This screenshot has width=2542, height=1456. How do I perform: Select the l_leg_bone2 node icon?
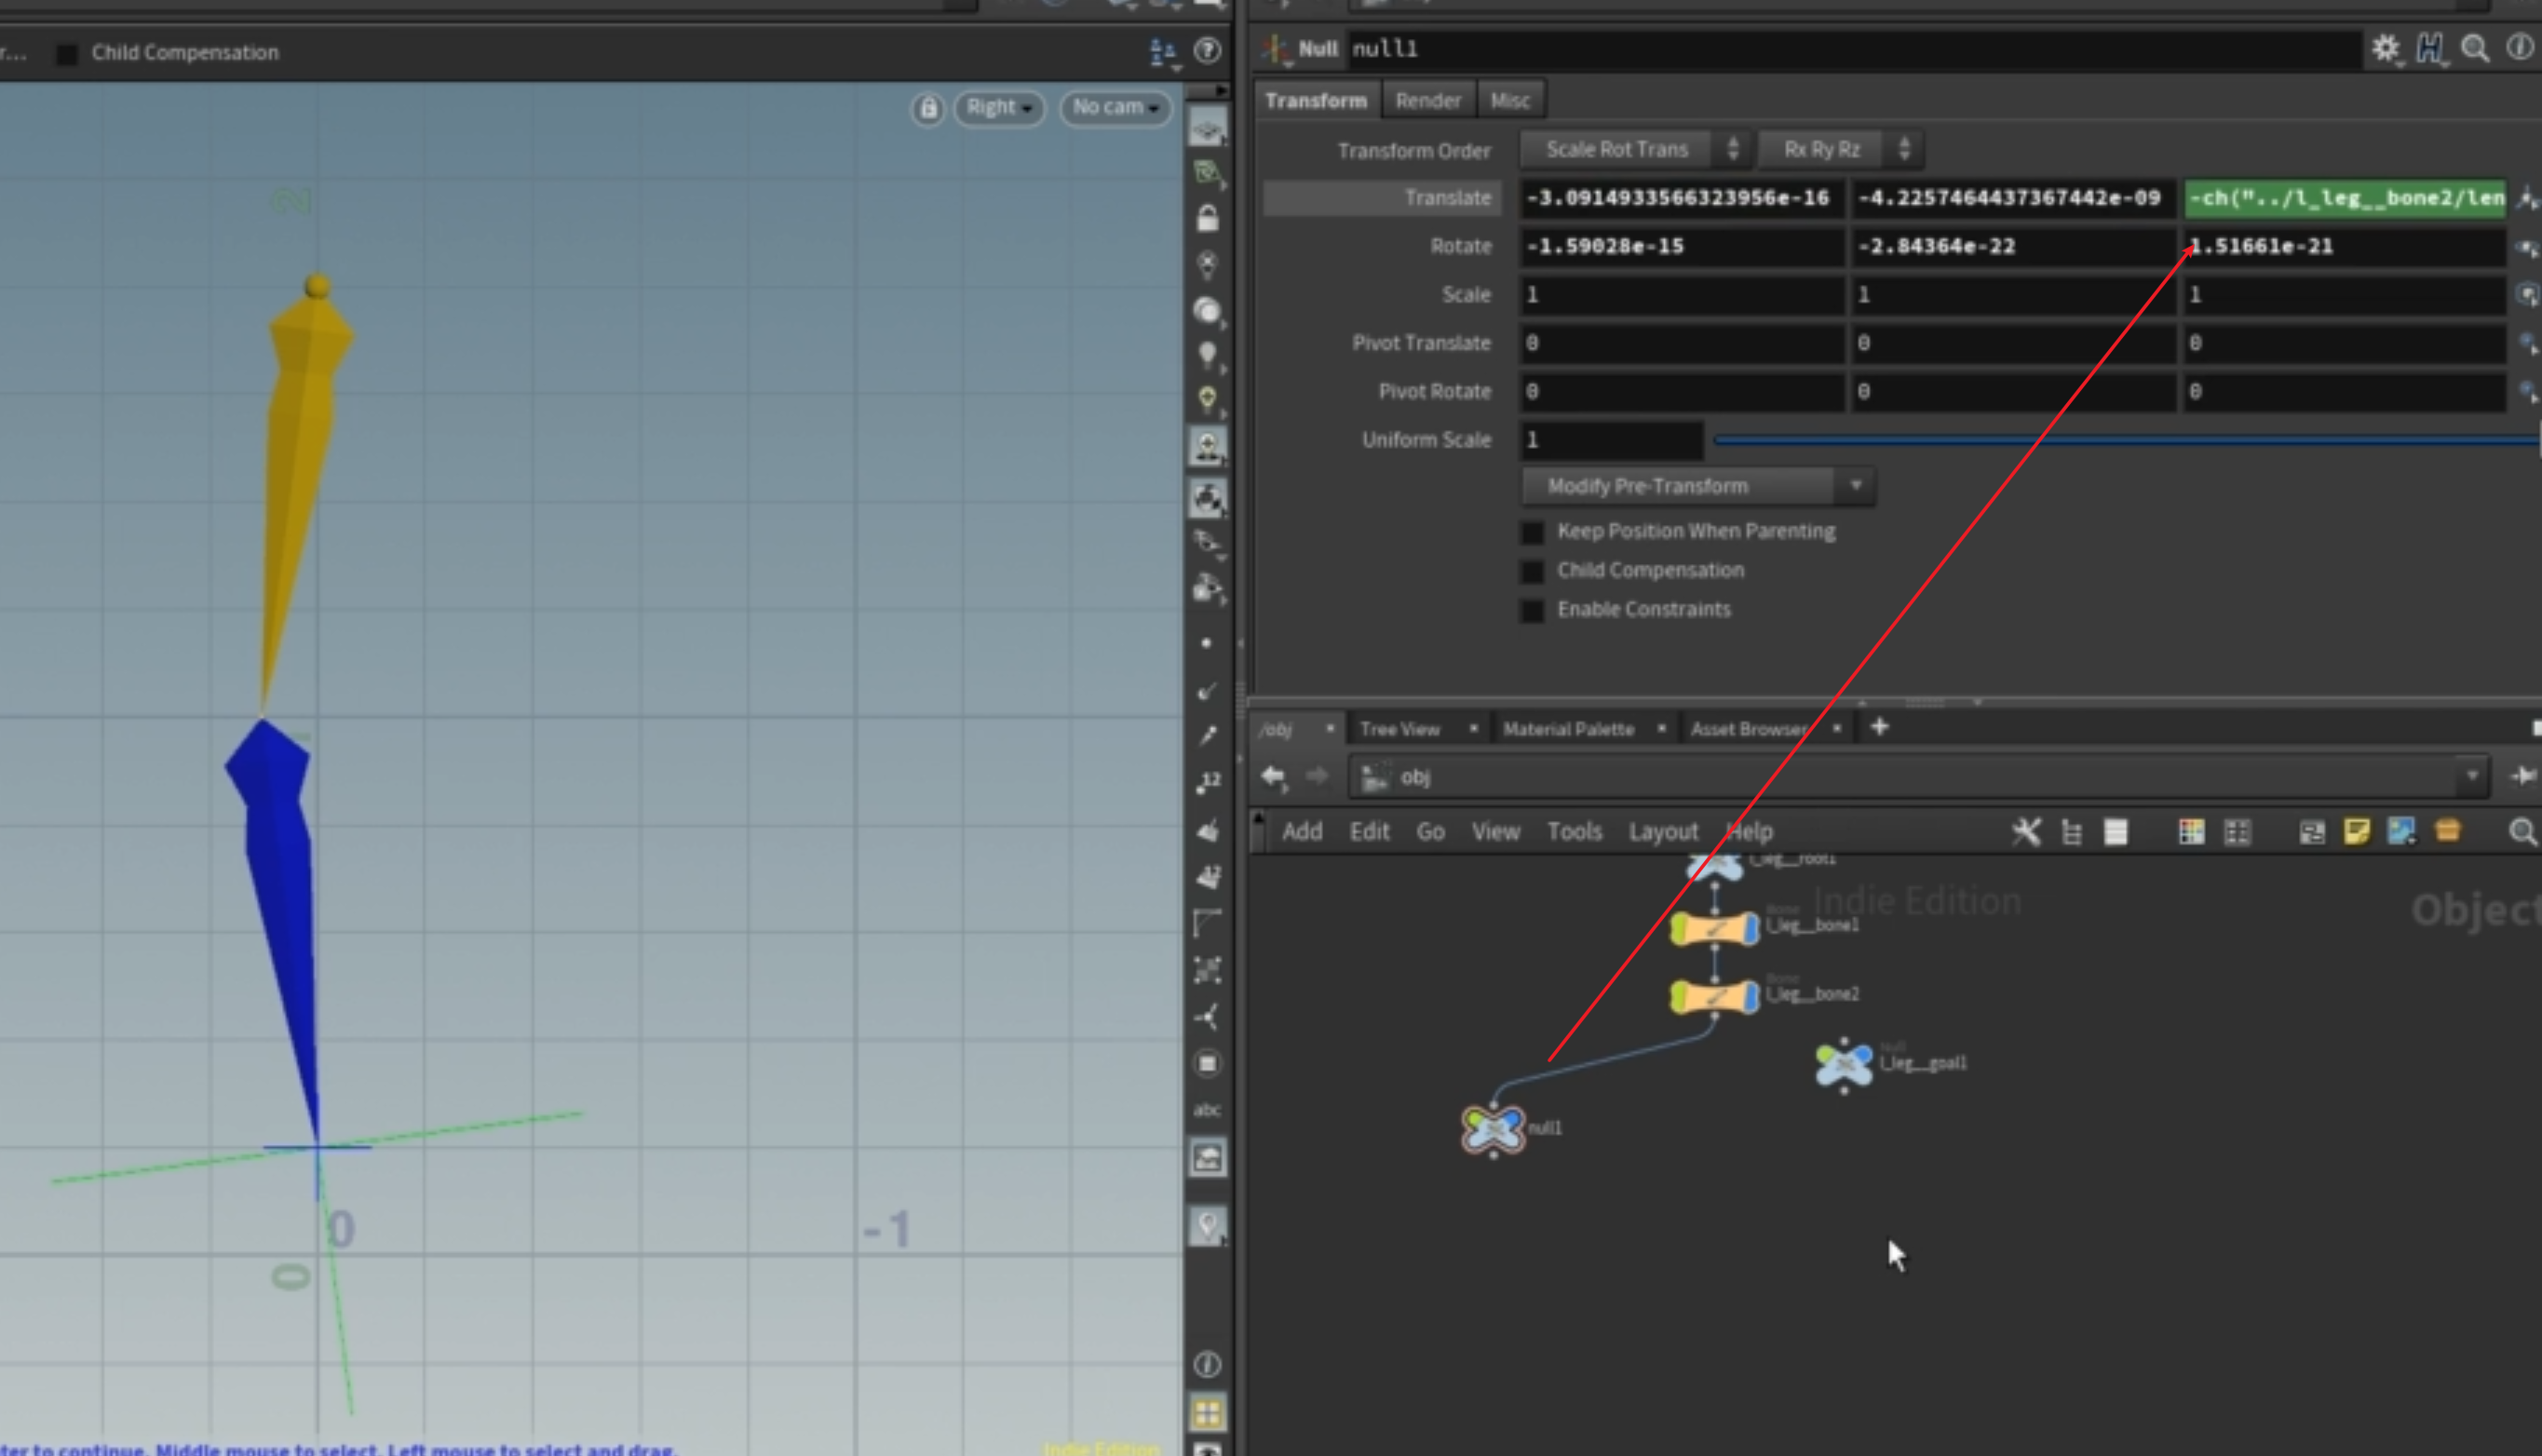coord(1714,996)
